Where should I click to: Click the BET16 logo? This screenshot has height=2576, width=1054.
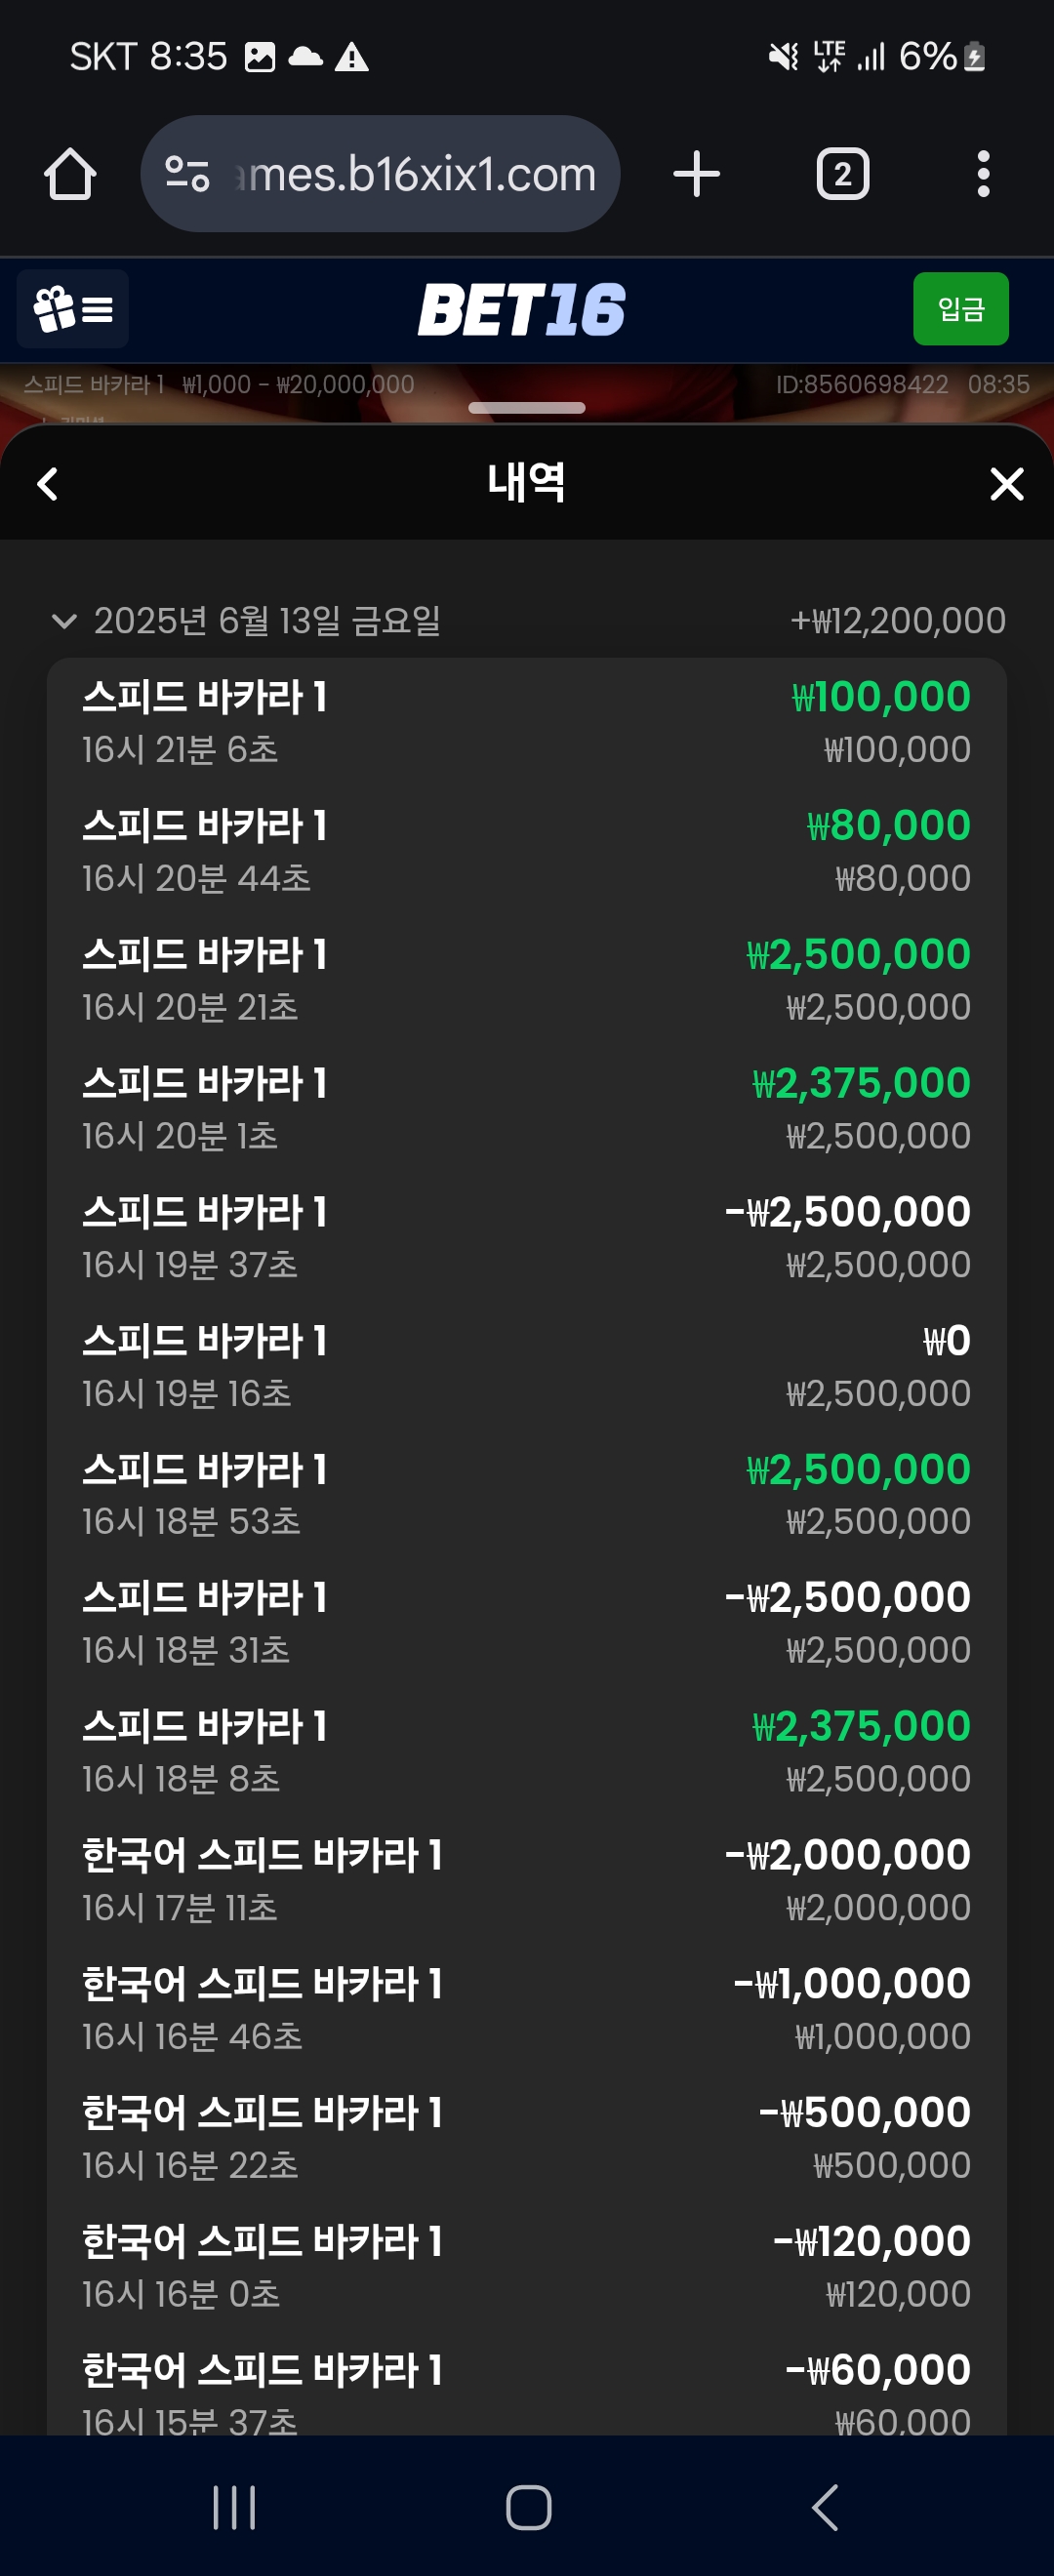tap(521, 309)
